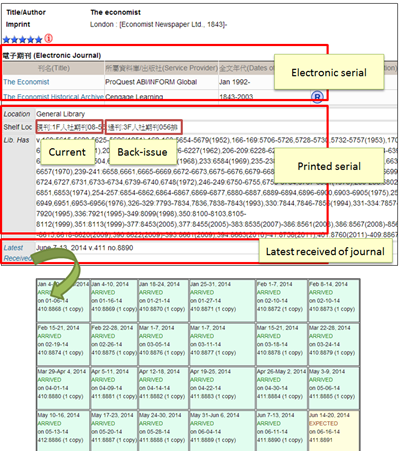Click the Apr 26-May 2, 2014 issue cell
Image resolution: width=400 pixels, height=451 pixels.
click(282, 388)
